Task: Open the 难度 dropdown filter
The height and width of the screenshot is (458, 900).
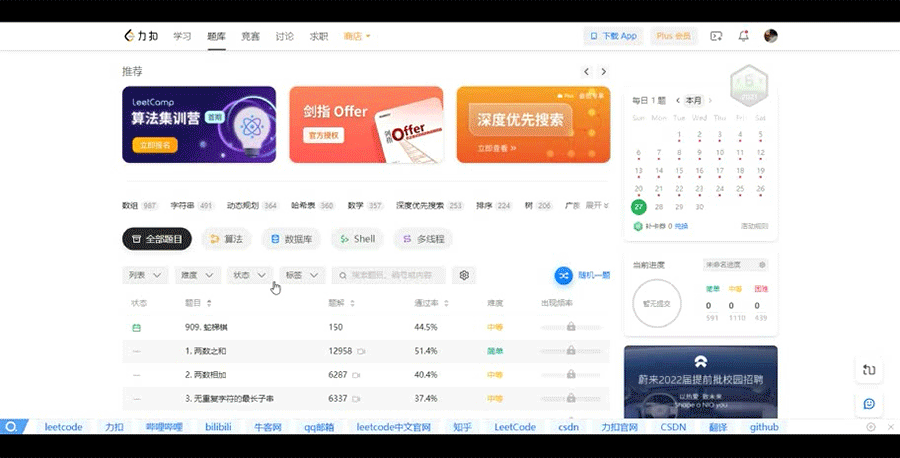Action: (x=197, y=275)
